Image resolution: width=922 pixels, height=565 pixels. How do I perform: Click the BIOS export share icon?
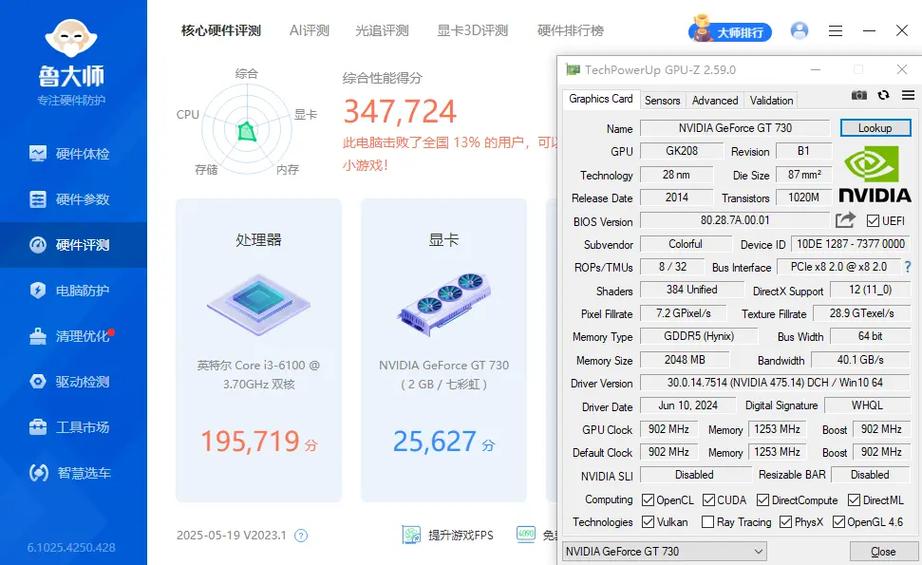846,220
